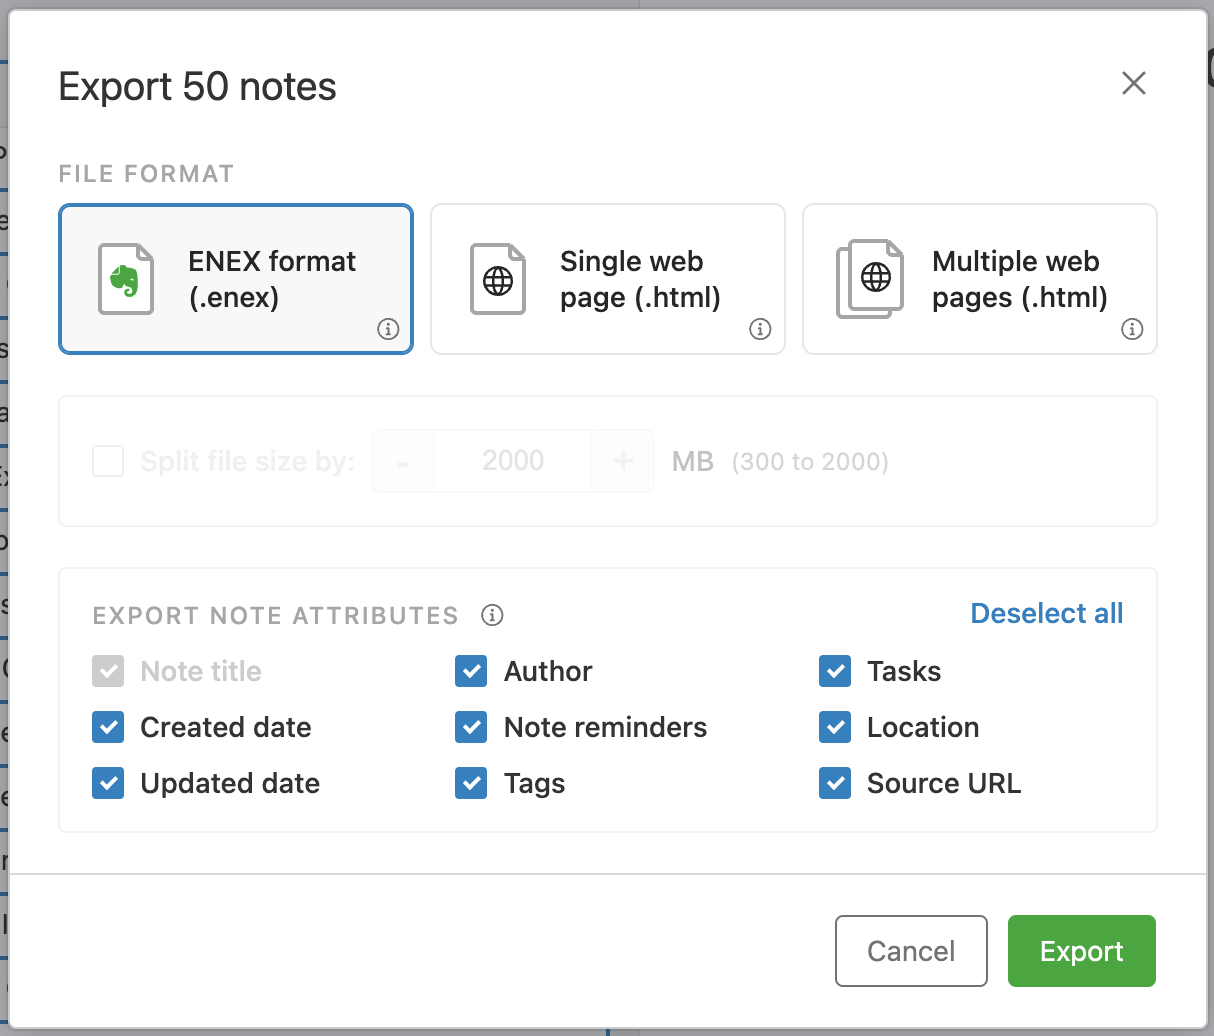The width and height of the screenshot is (1214, 1036).
Task: Click the split file size value field
Action: (x=513, y=461)
